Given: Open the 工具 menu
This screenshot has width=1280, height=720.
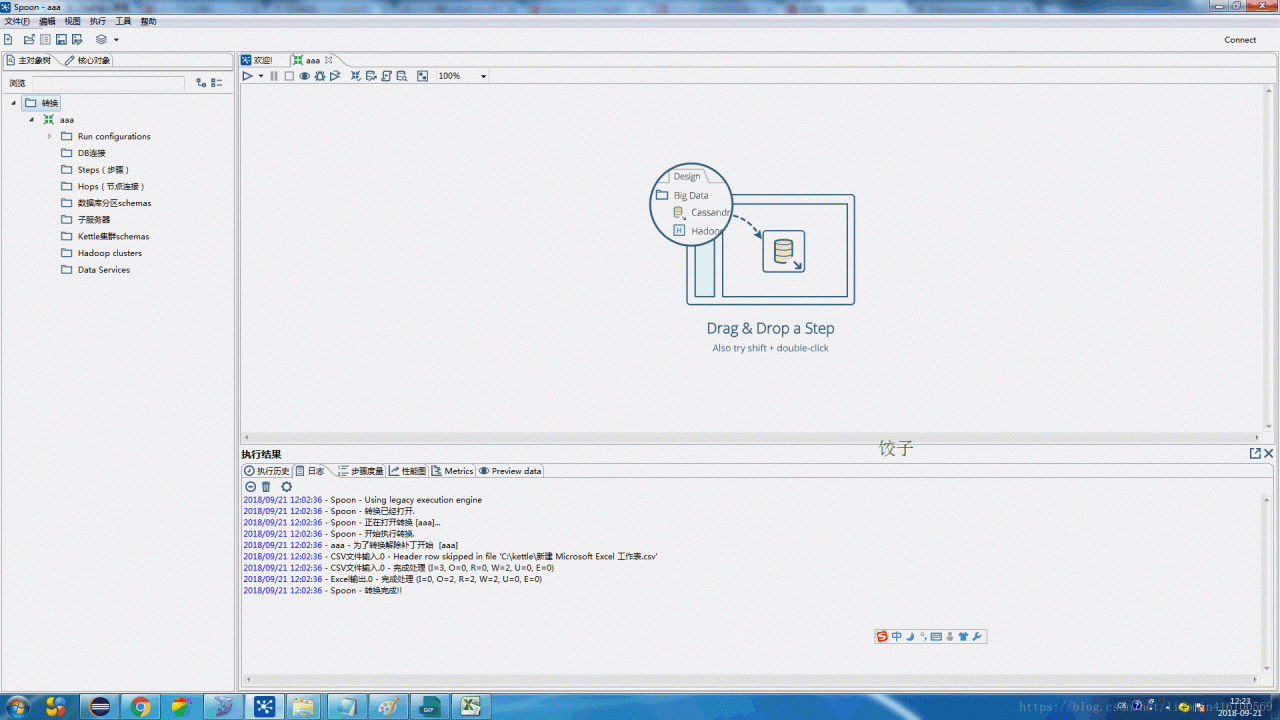Looking at the screenshot, I should (x=123, y=21).
